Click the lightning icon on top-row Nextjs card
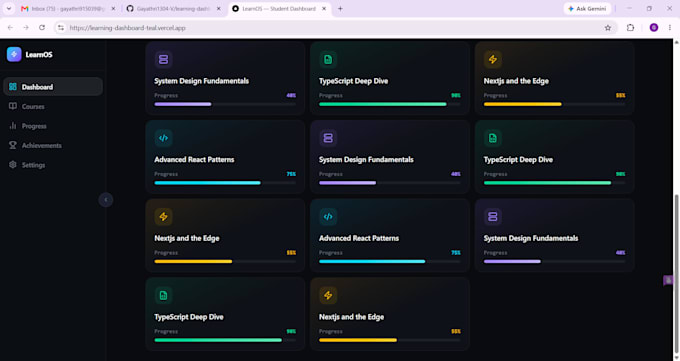 pos(493,59)
